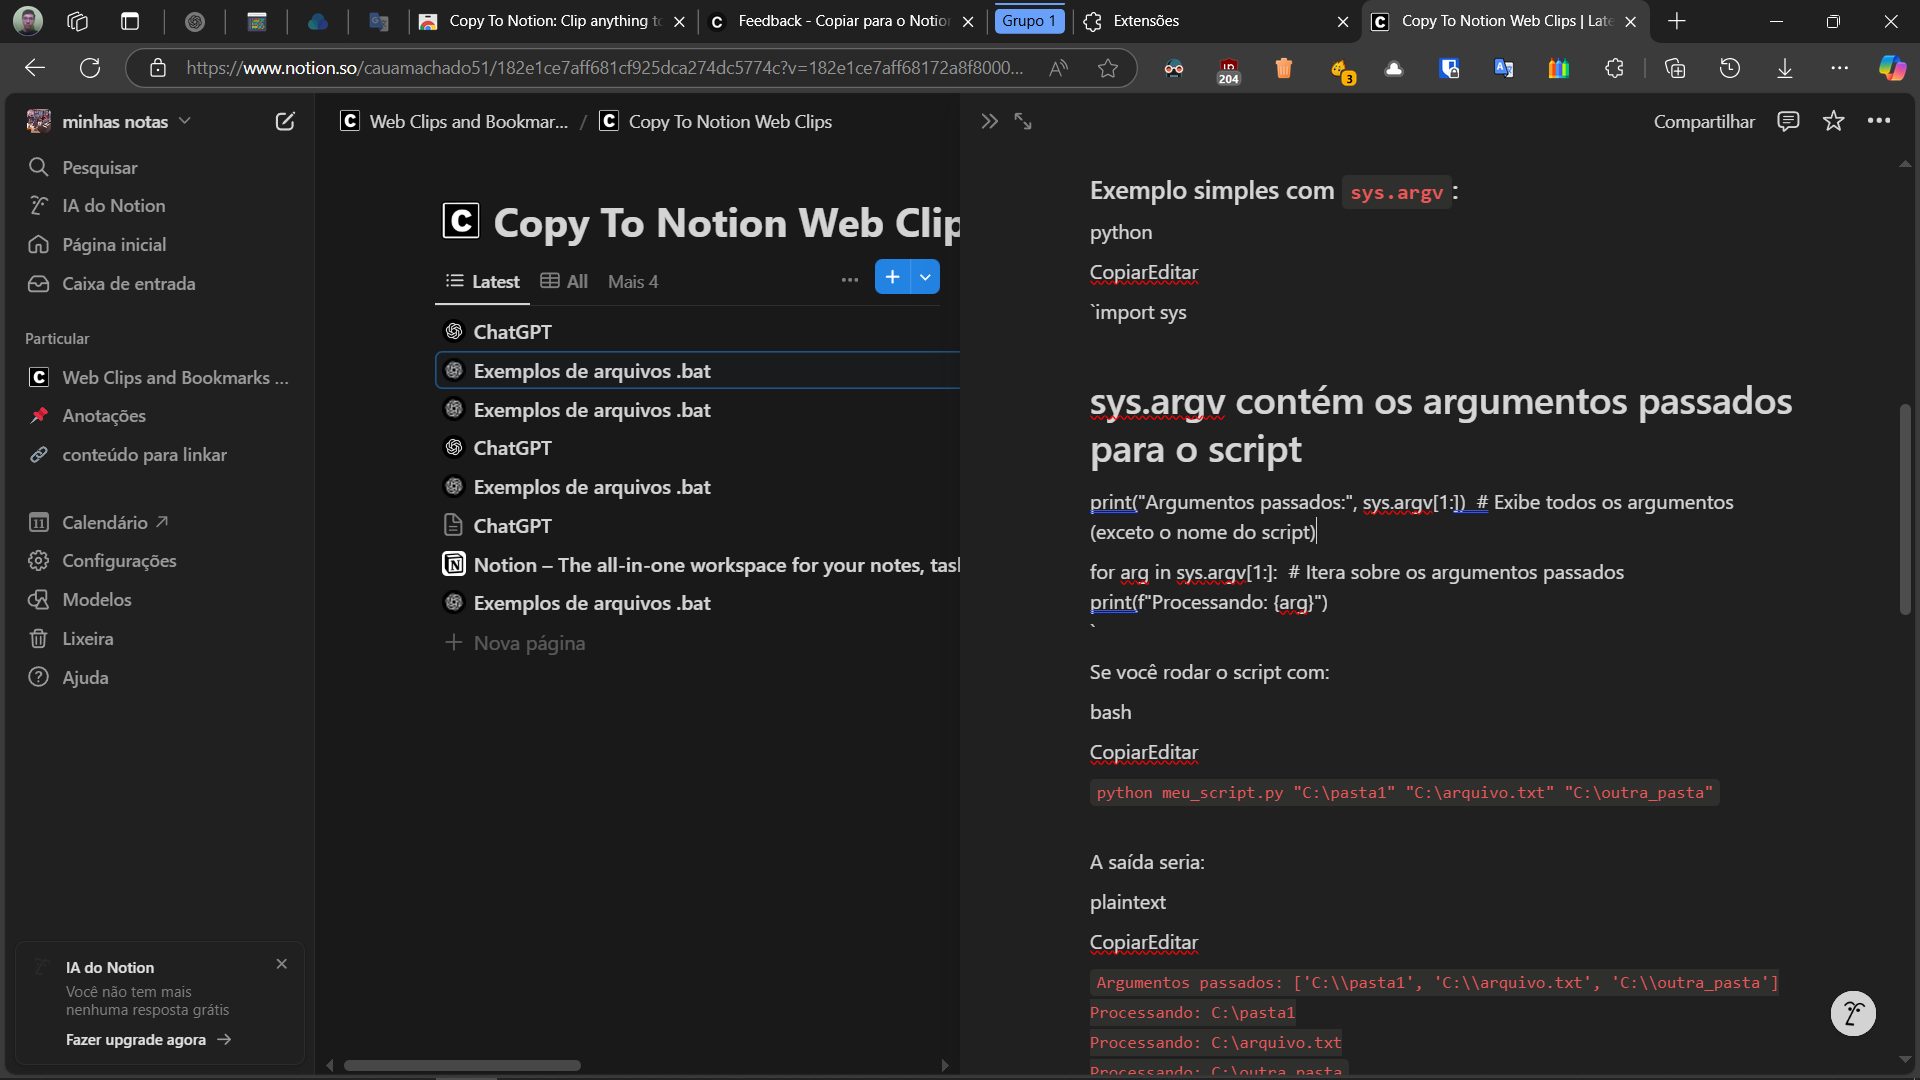Click browser back arrow
This screenshot has height=1080, width=1920.
[x=35, y=68]
